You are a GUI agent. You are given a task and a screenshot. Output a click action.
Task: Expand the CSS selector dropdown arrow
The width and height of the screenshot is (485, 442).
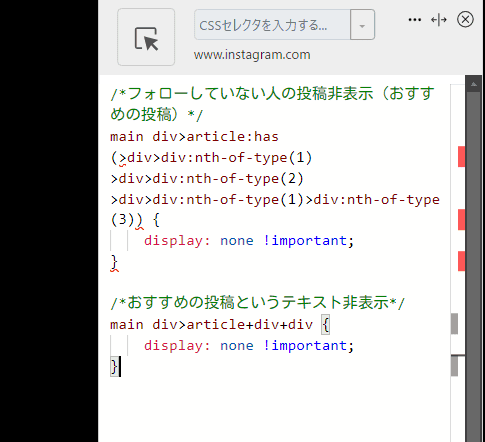point(362,25)
